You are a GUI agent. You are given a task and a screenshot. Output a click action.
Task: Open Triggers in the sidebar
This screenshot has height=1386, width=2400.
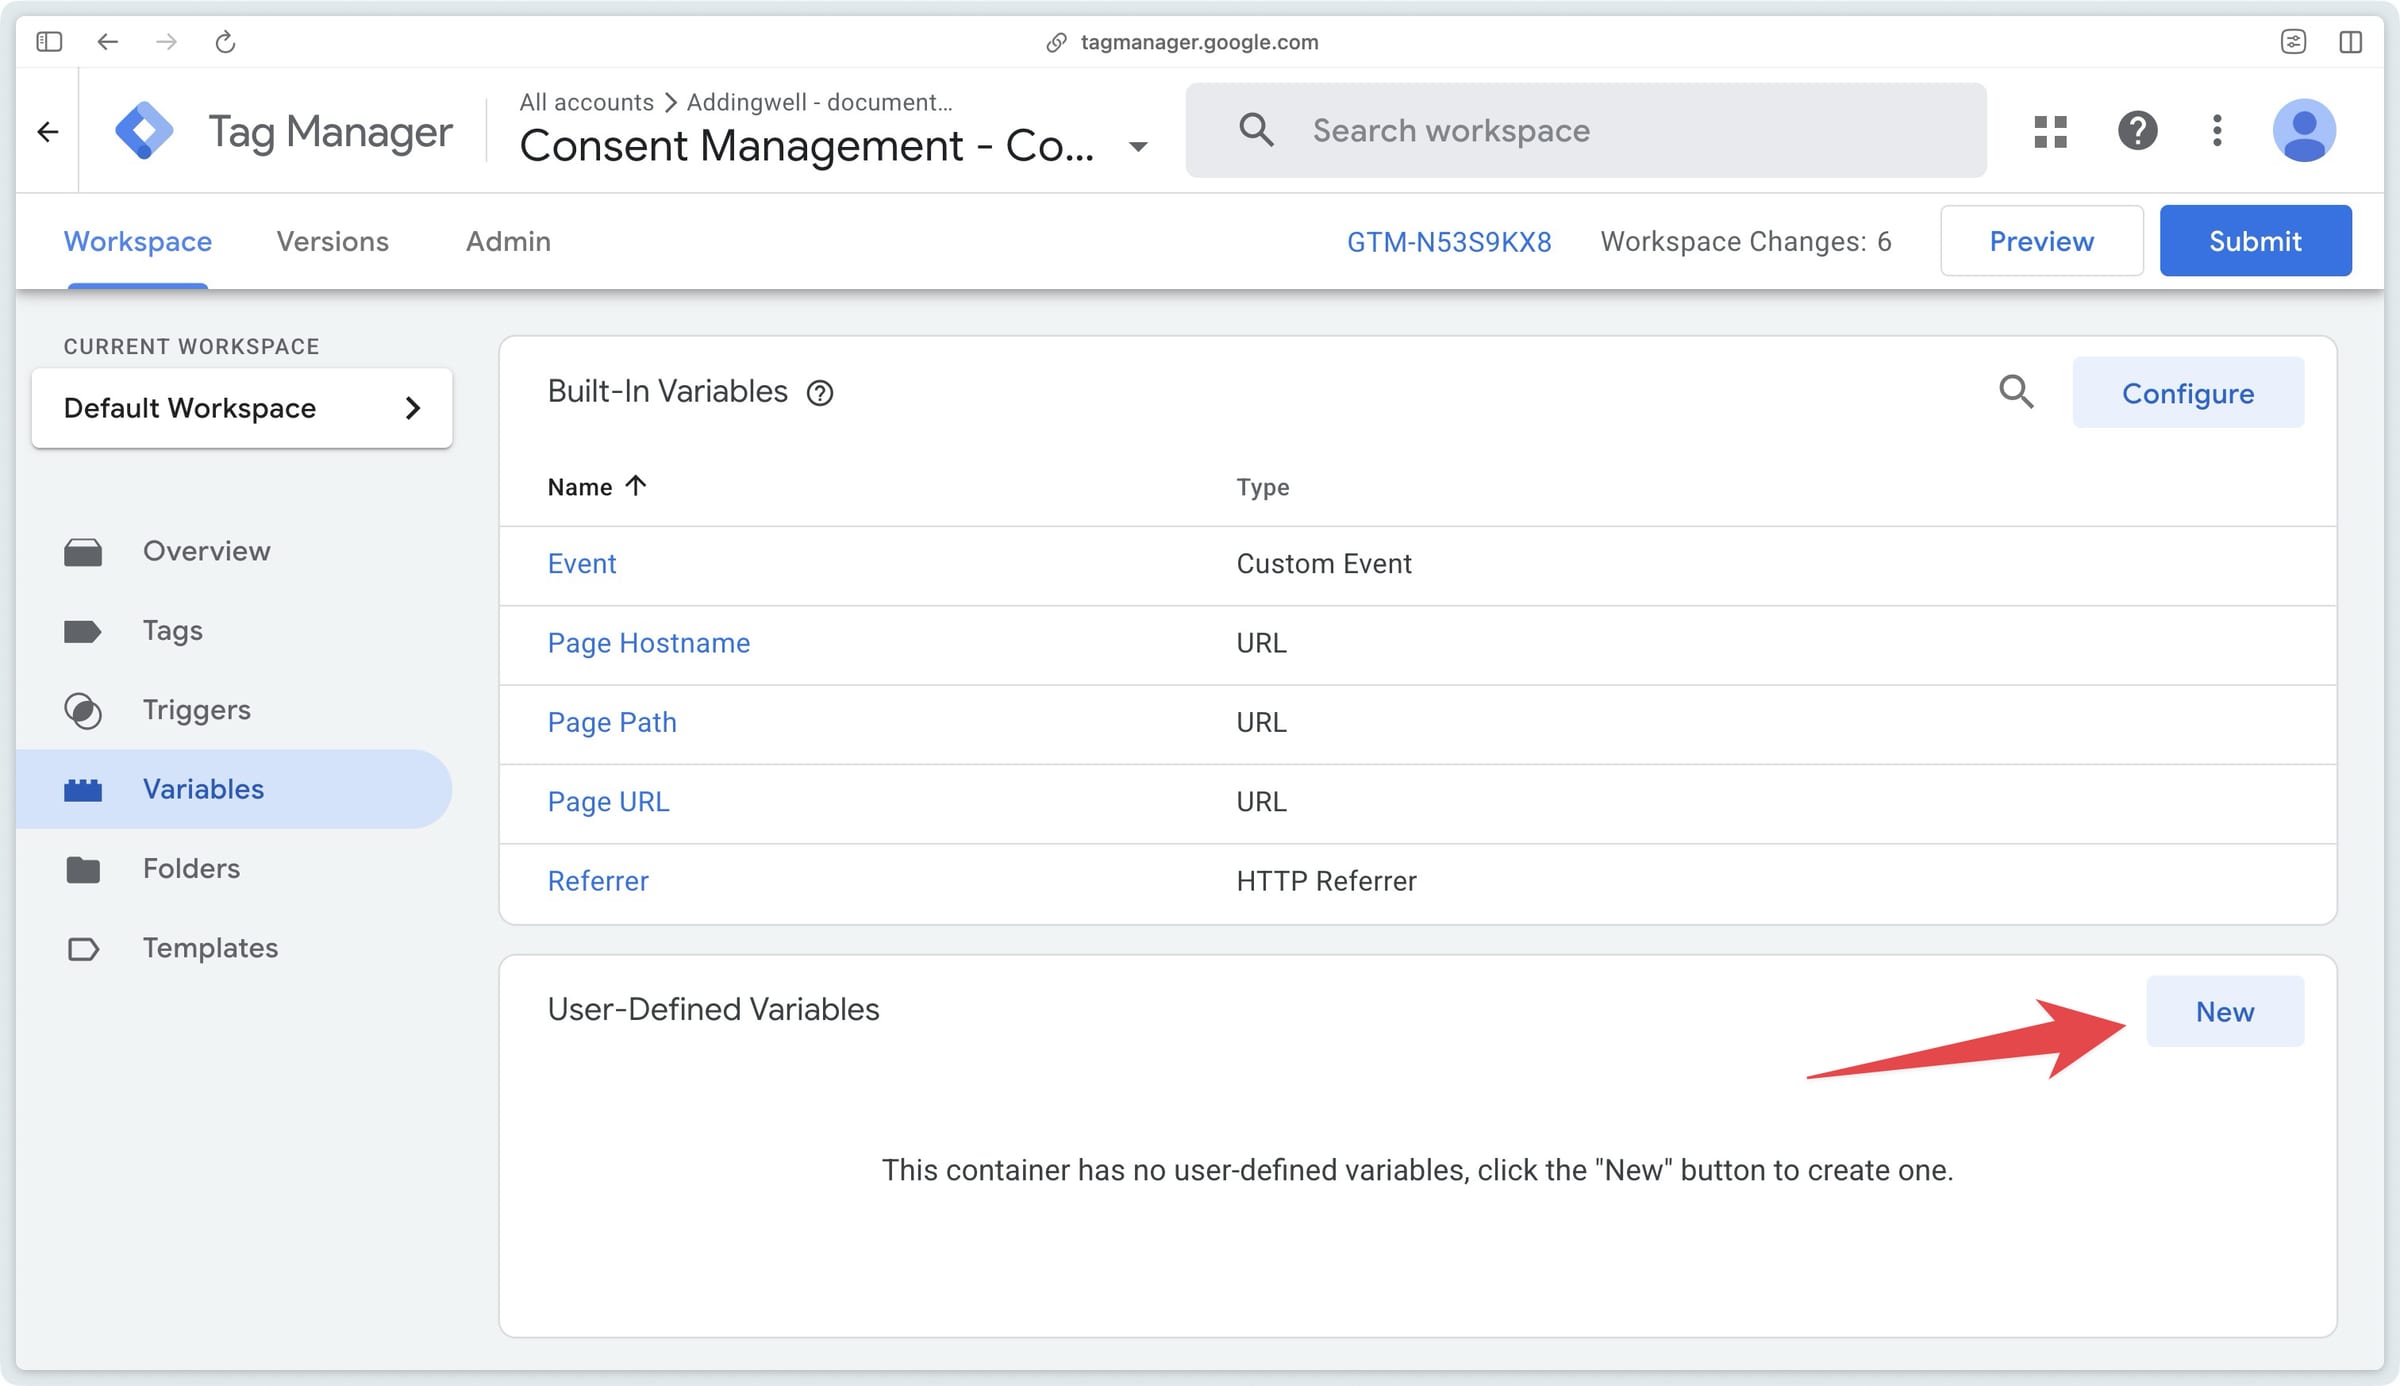click(x=234, y=710)
